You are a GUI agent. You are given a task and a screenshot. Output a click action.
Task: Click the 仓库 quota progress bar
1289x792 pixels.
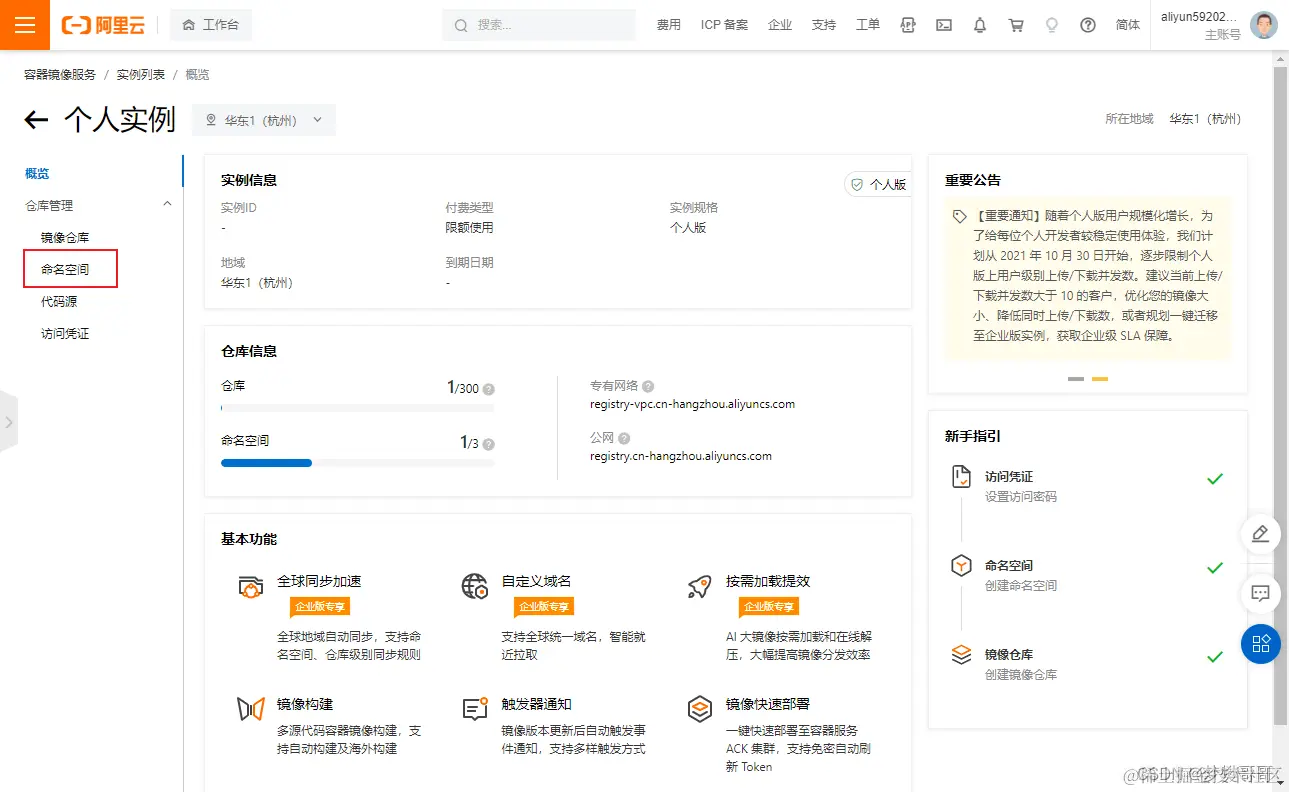[357, 408]
